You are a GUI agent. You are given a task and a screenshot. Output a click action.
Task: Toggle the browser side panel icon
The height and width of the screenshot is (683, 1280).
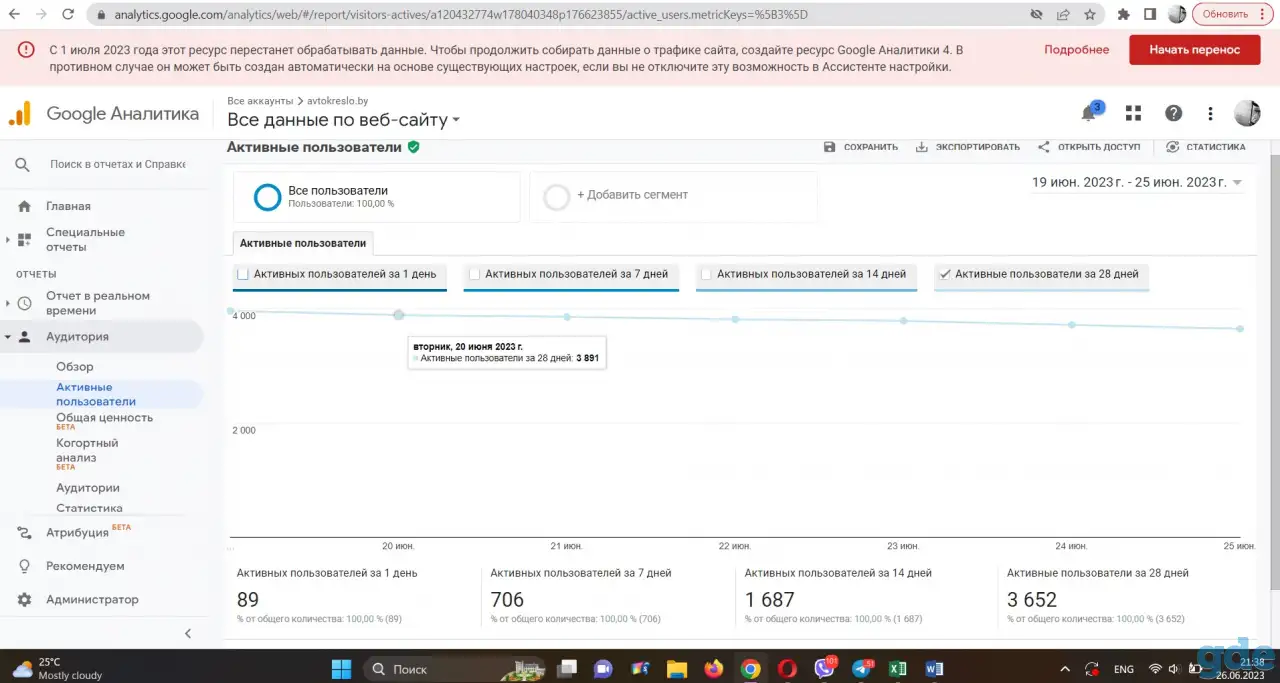pyautogui.click(x=1150, y=15)
